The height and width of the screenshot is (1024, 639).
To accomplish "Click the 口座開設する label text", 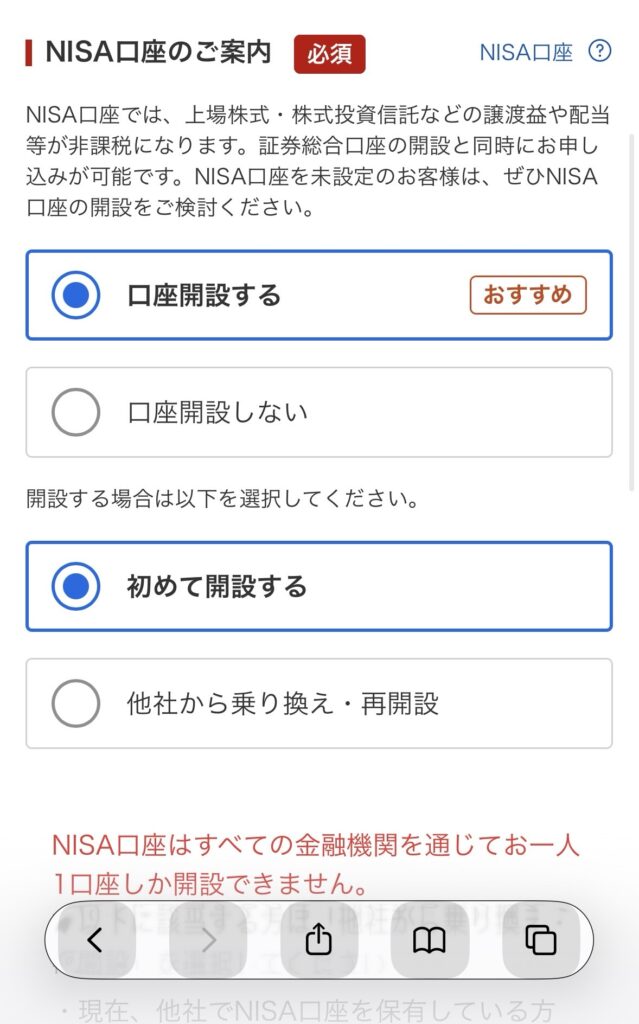I will pyautogui.click(x=204, y=296).
